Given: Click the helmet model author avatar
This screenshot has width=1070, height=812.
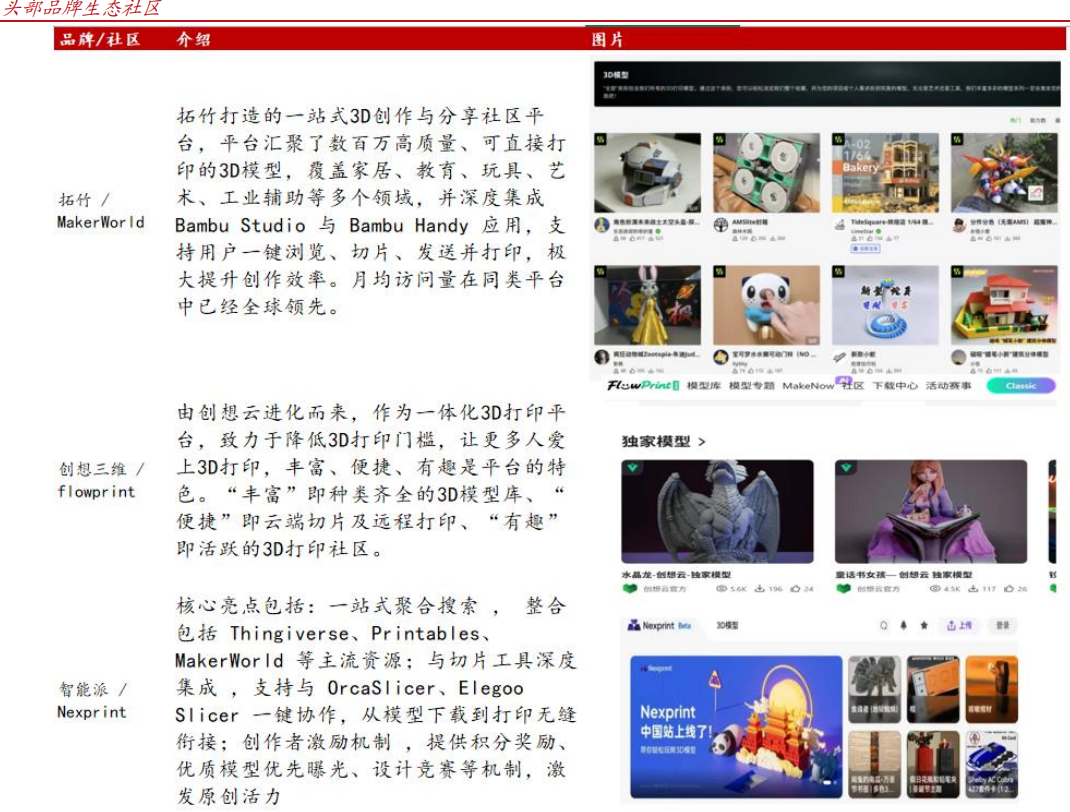Looking at the screenshot, I should pos(602,225).
